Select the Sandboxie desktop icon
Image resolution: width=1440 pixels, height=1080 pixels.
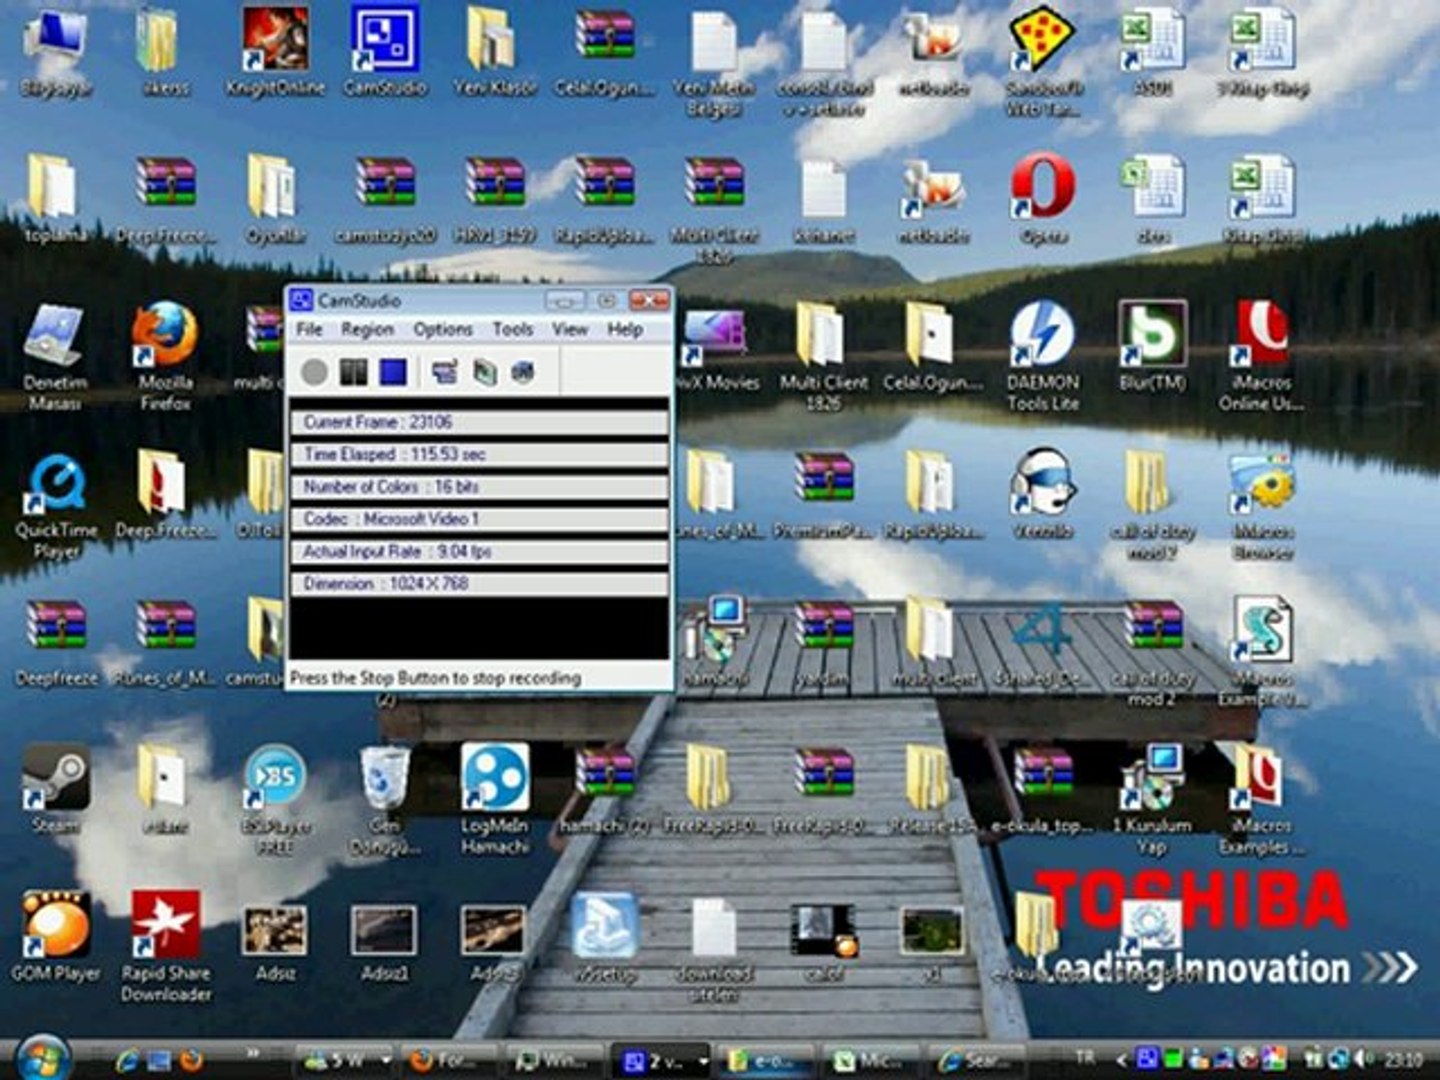pos(1043,60)
